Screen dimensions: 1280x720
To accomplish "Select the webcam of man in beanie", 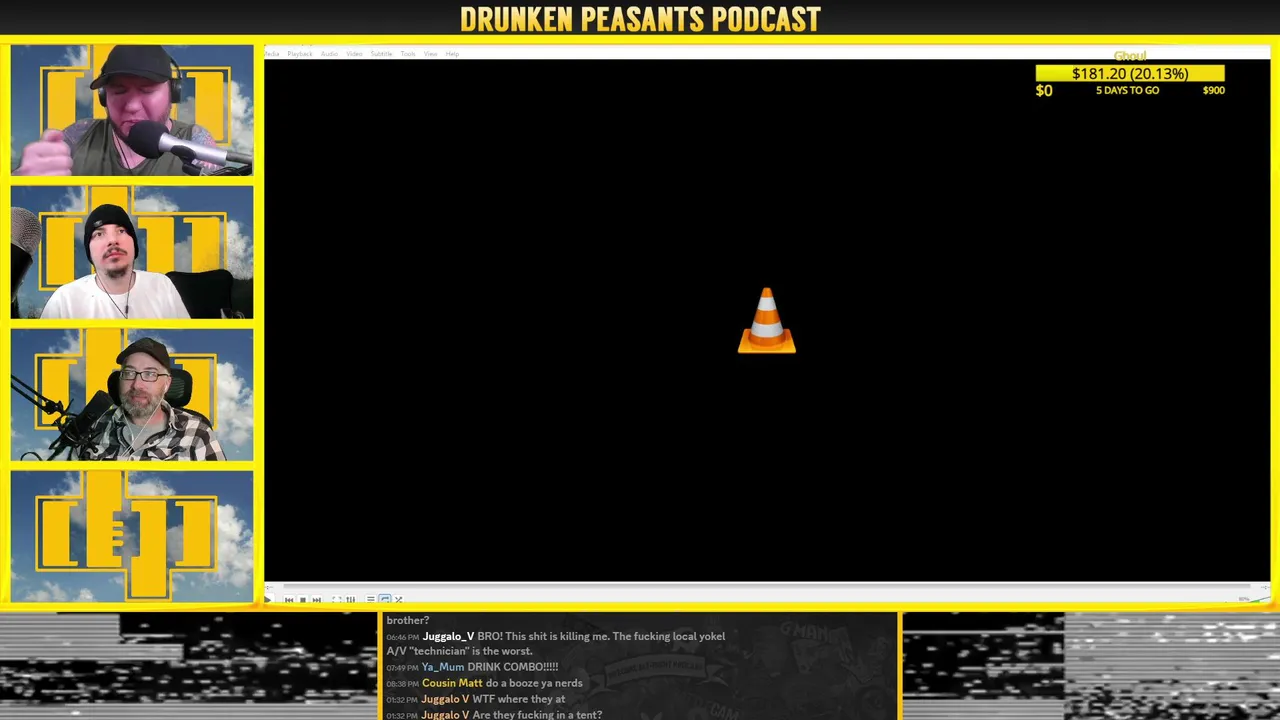I will tap(132, 252).
